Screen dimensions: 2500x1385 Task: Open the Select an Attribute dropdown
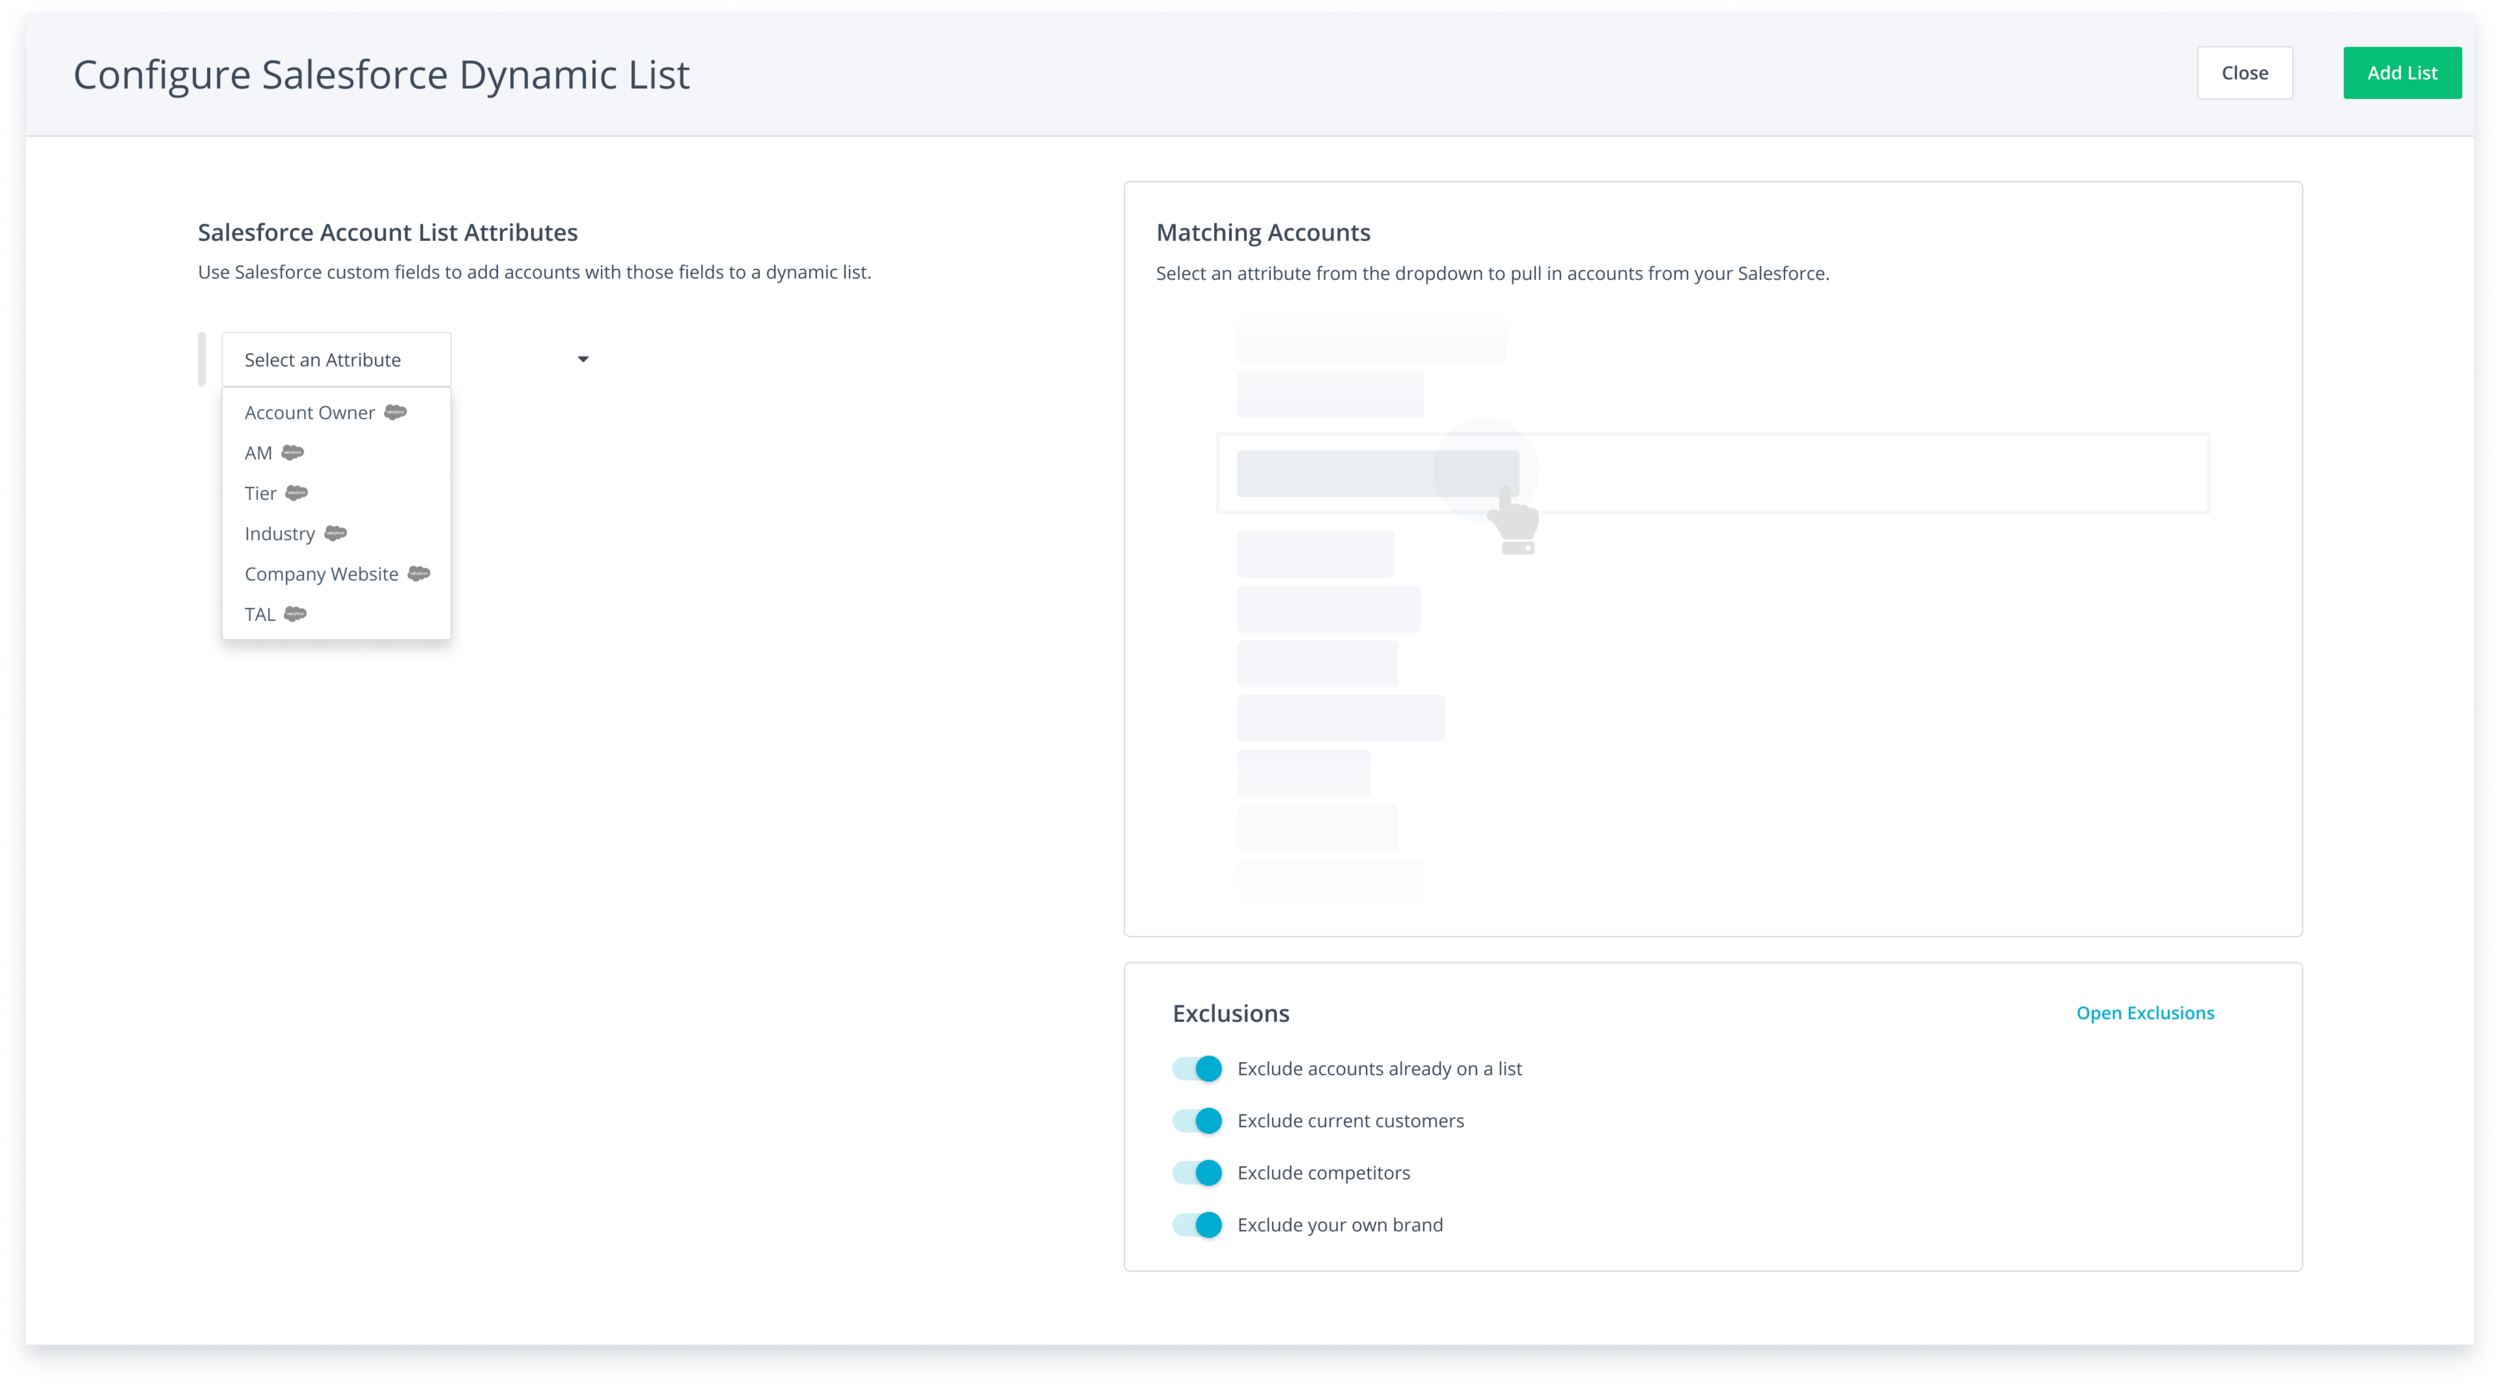pyautogui.click(x=336, y=359)
